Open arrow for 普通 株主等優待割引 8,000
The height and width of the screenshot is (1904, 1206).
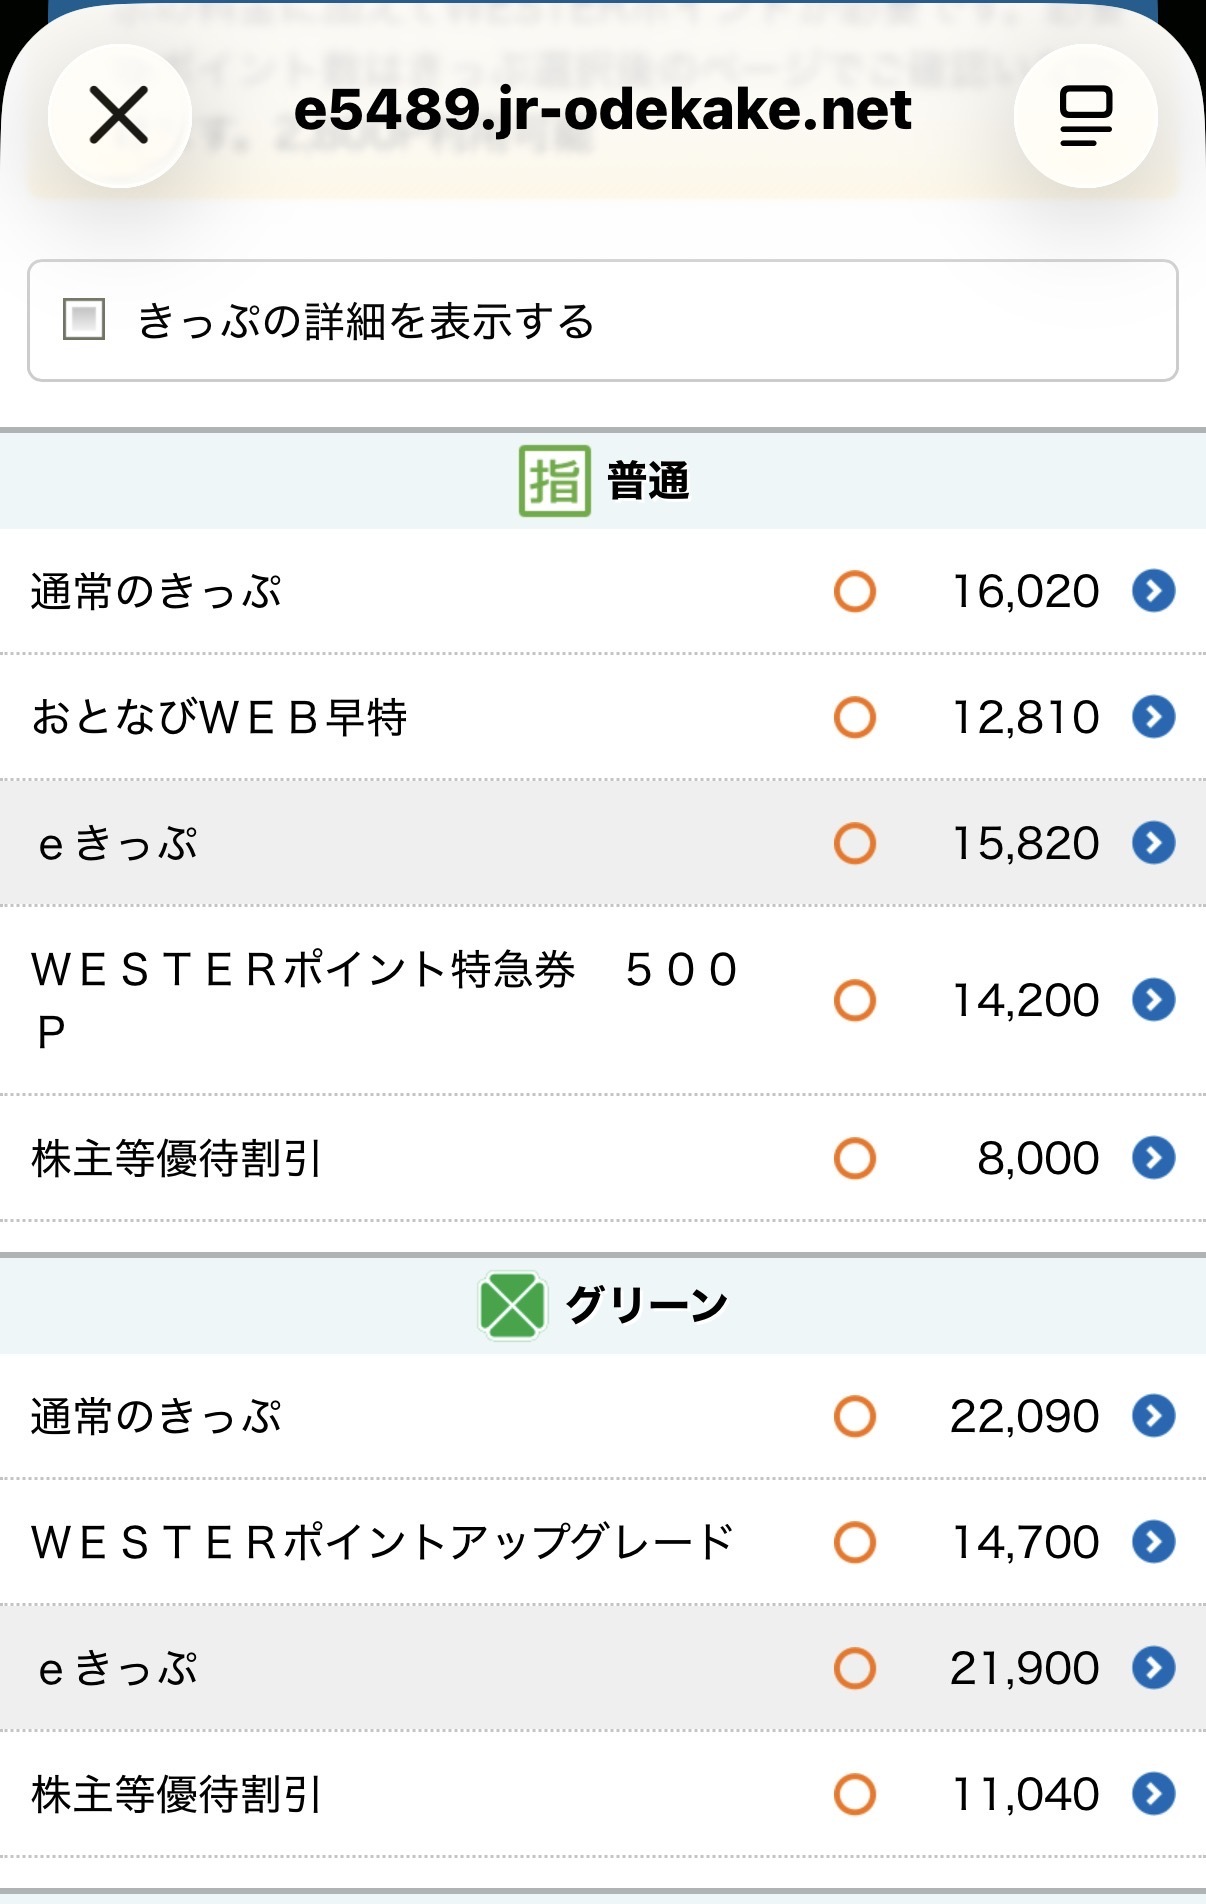pyautogui.click(x=1153, y=1158)
